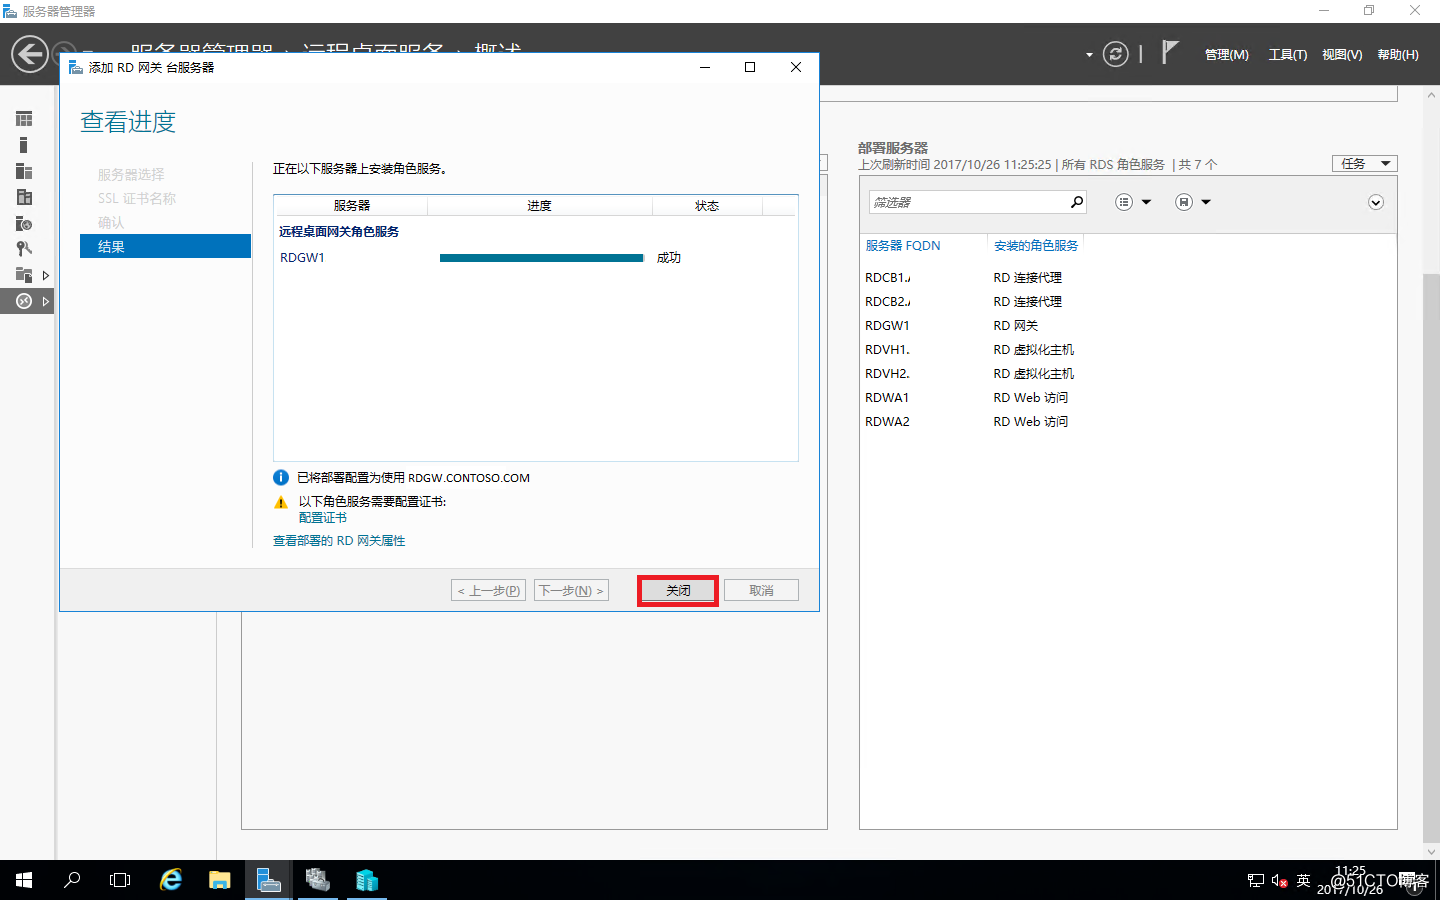This screenshot has height=900, width=1440.
Task: Click the 成功 status text for RDGW1
Action: click(669, 258)
